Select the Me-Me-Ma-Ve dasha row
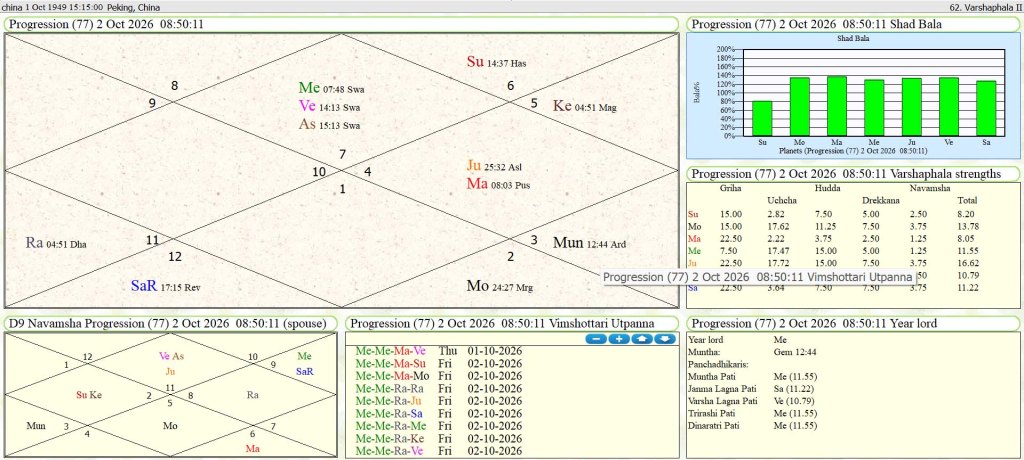 pyautogui.click(x=391, y=351)
